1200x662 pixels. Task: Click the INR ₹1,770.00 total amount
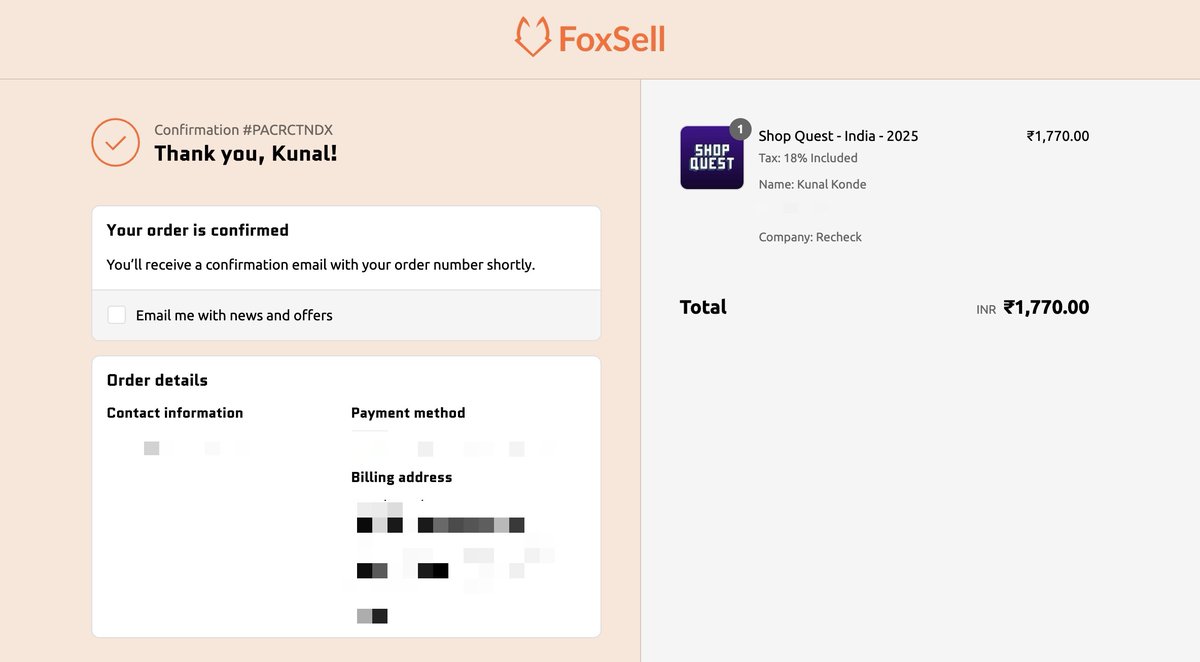click(x=1033, y=308)
